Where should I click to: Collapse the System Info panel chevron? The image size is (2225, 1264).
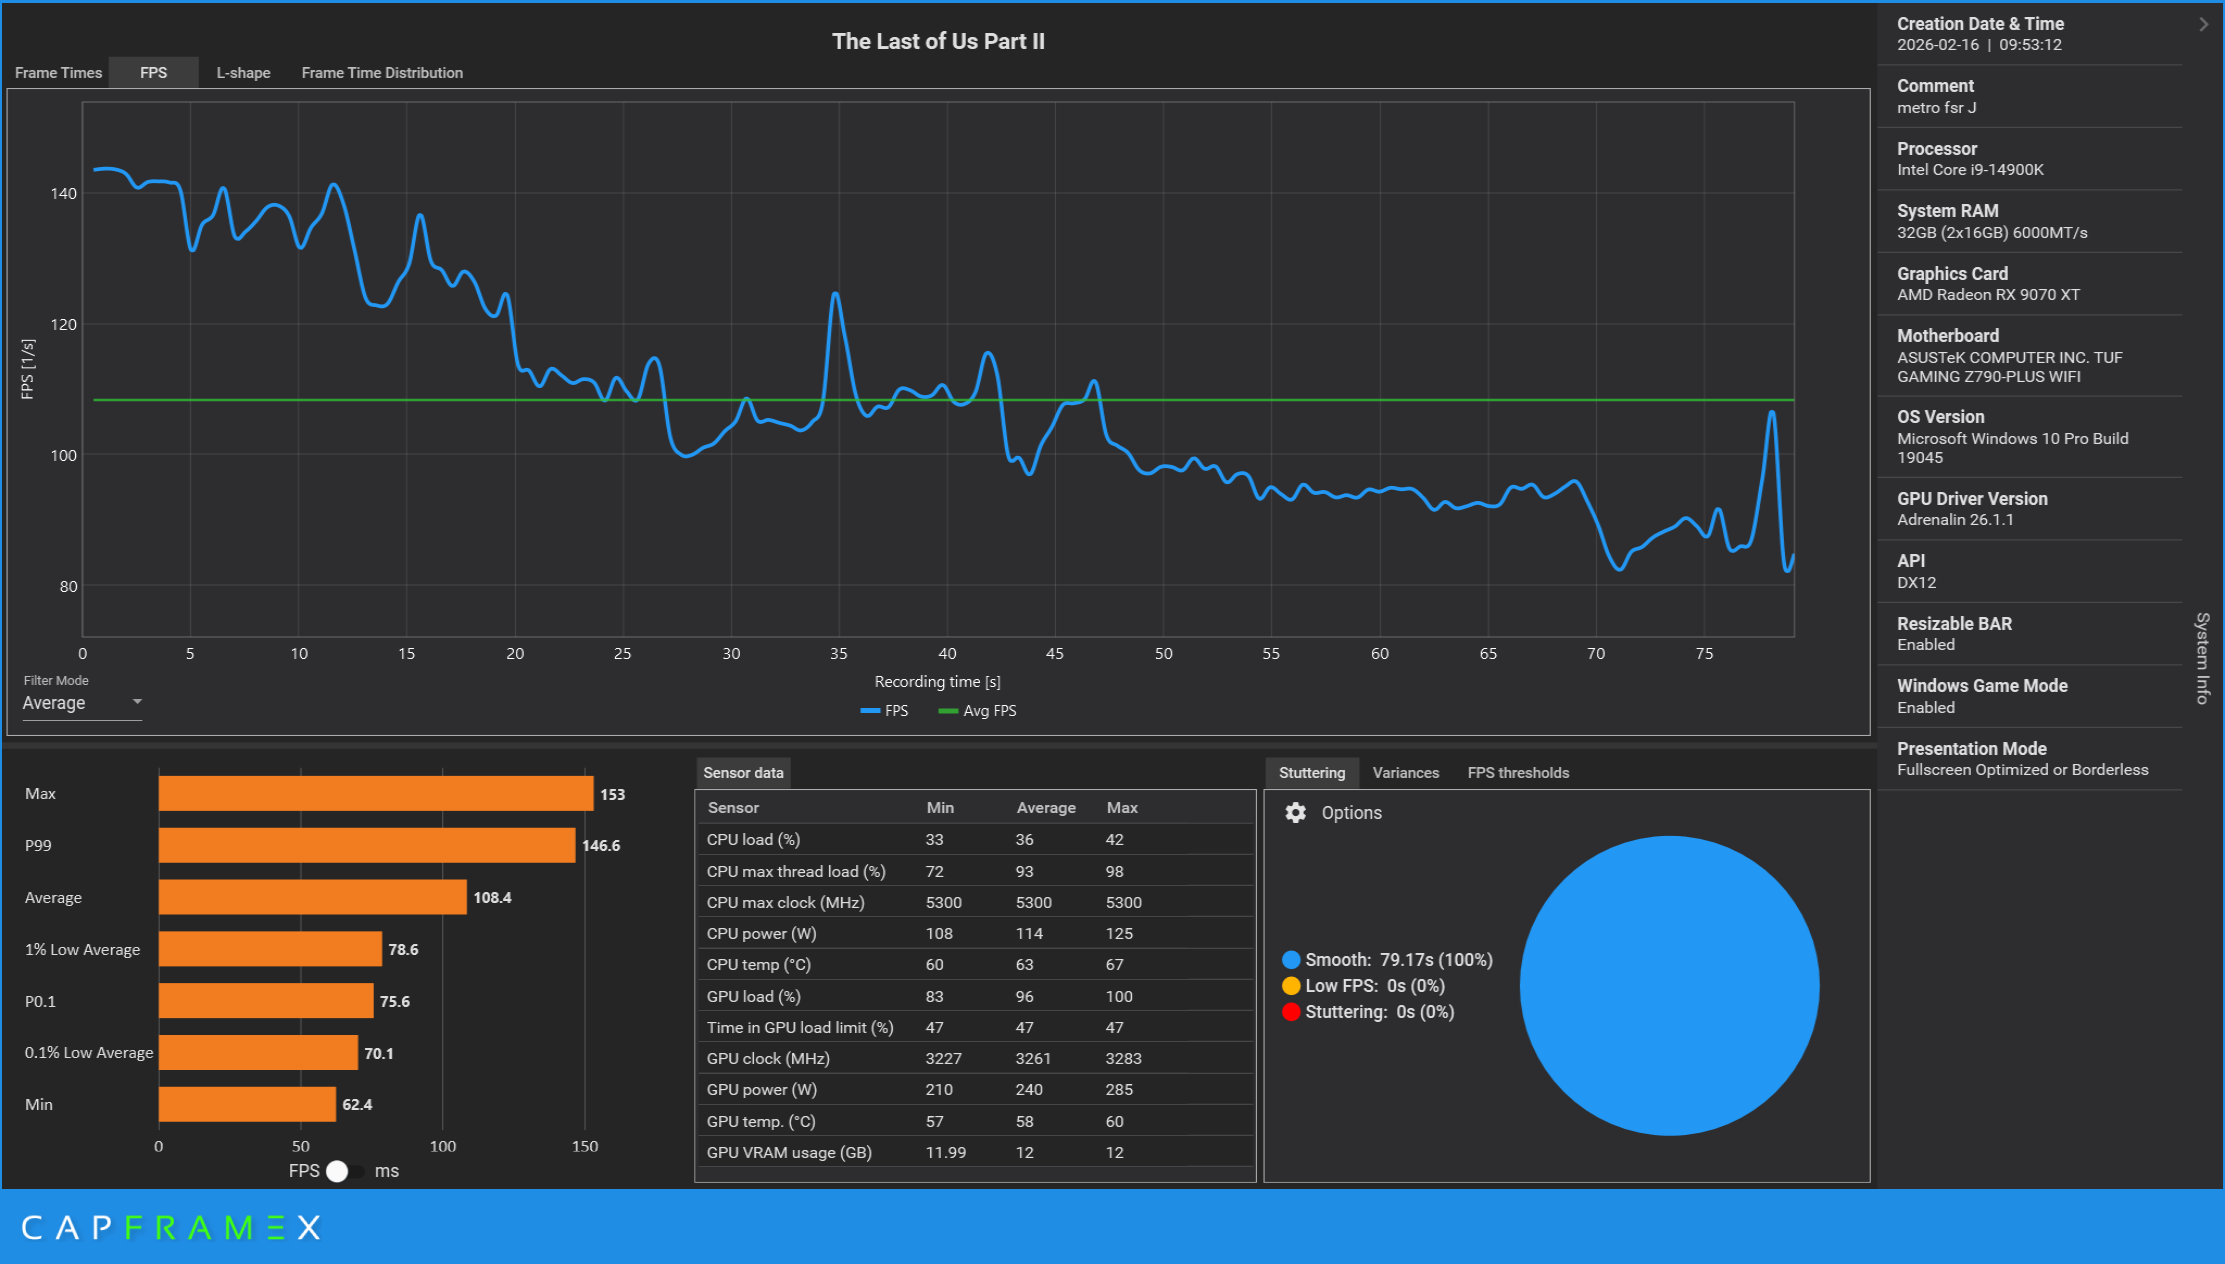[2203, 24]
